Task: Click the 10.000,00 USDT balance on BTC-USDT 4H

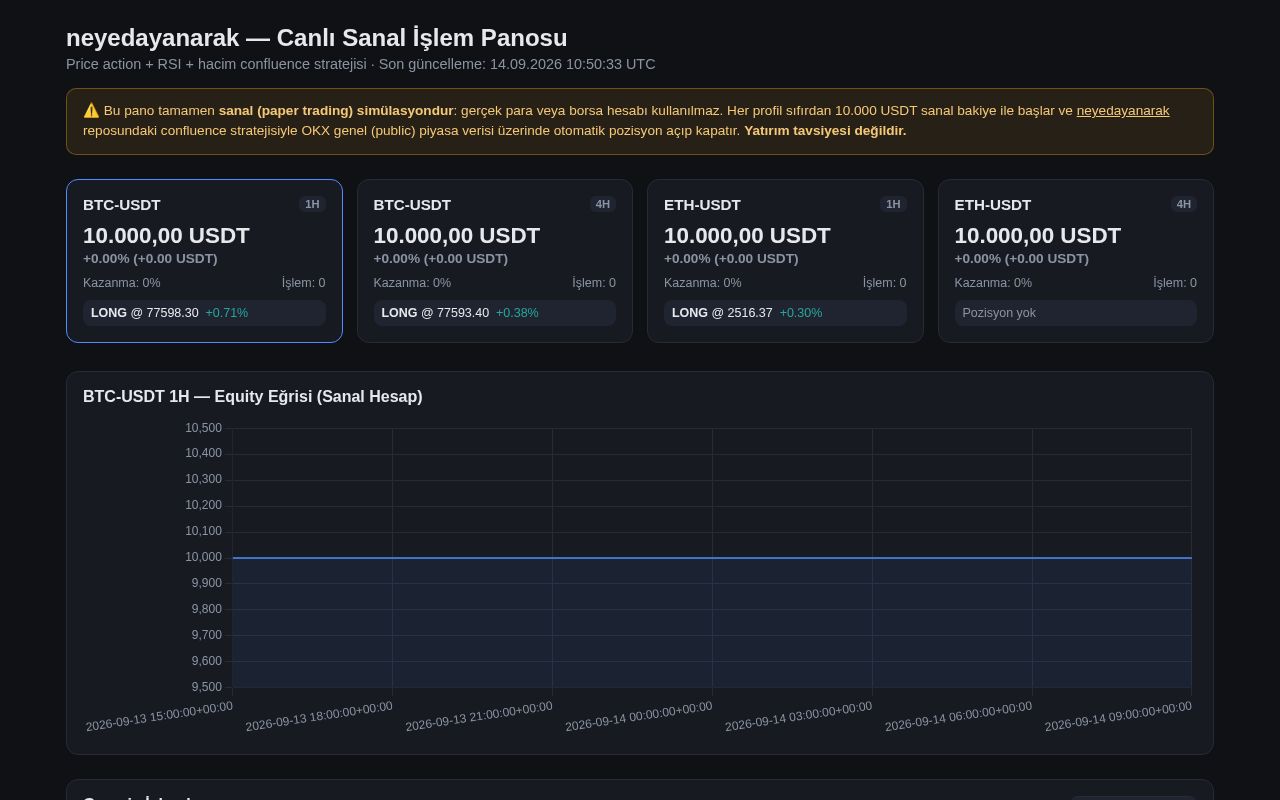Action: 457,236
